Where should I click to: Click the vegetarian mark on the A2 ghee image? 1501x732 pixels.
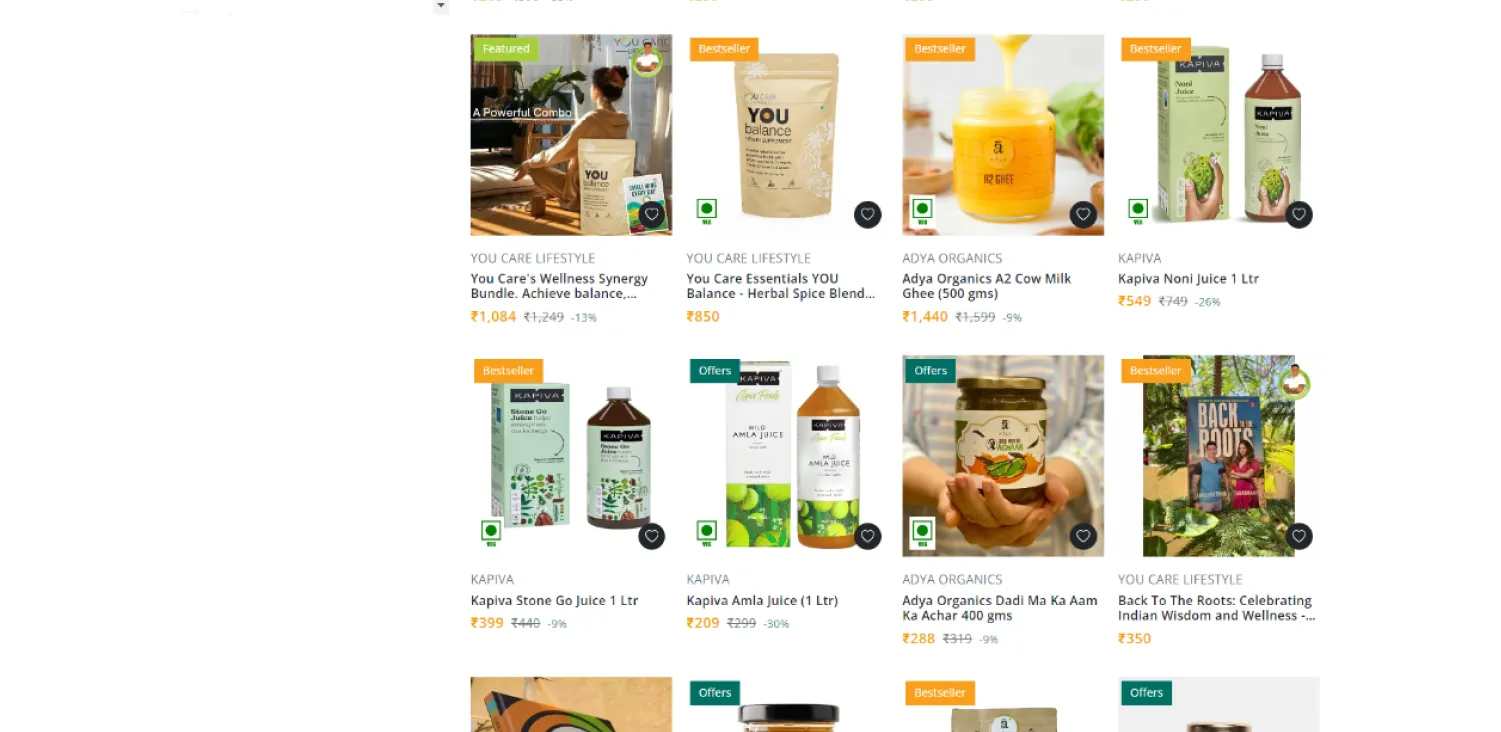(x=922, y=211)
